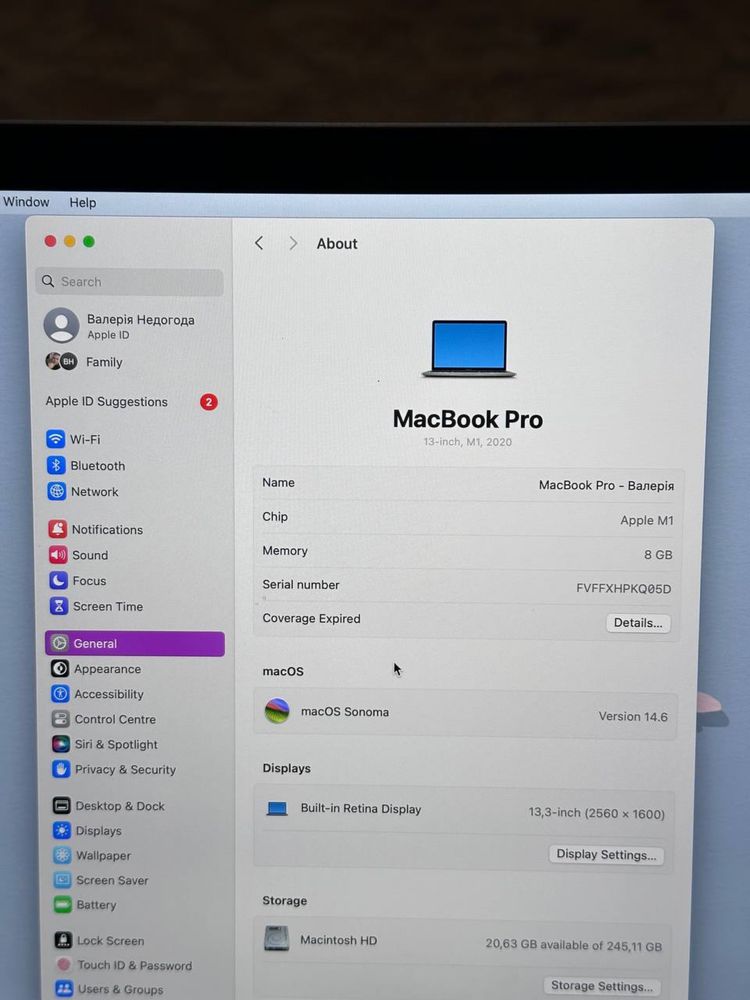Click the 13-inch, M1, 2020 subtitle
Viewport: 750px width, 1000px height.
click(467, 441)
